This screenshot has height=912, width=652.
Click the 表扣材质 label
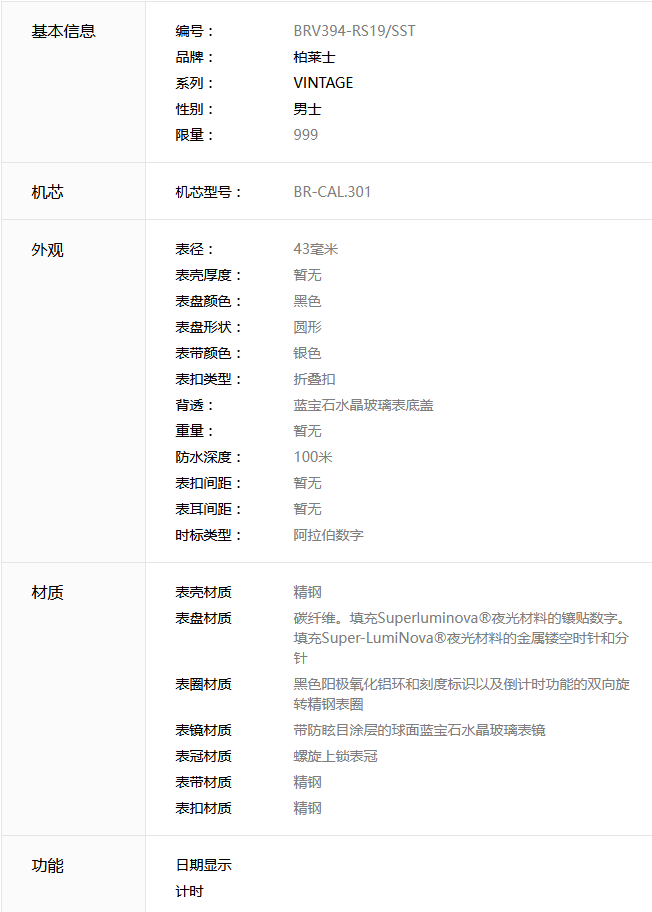[x=204, y=808]
